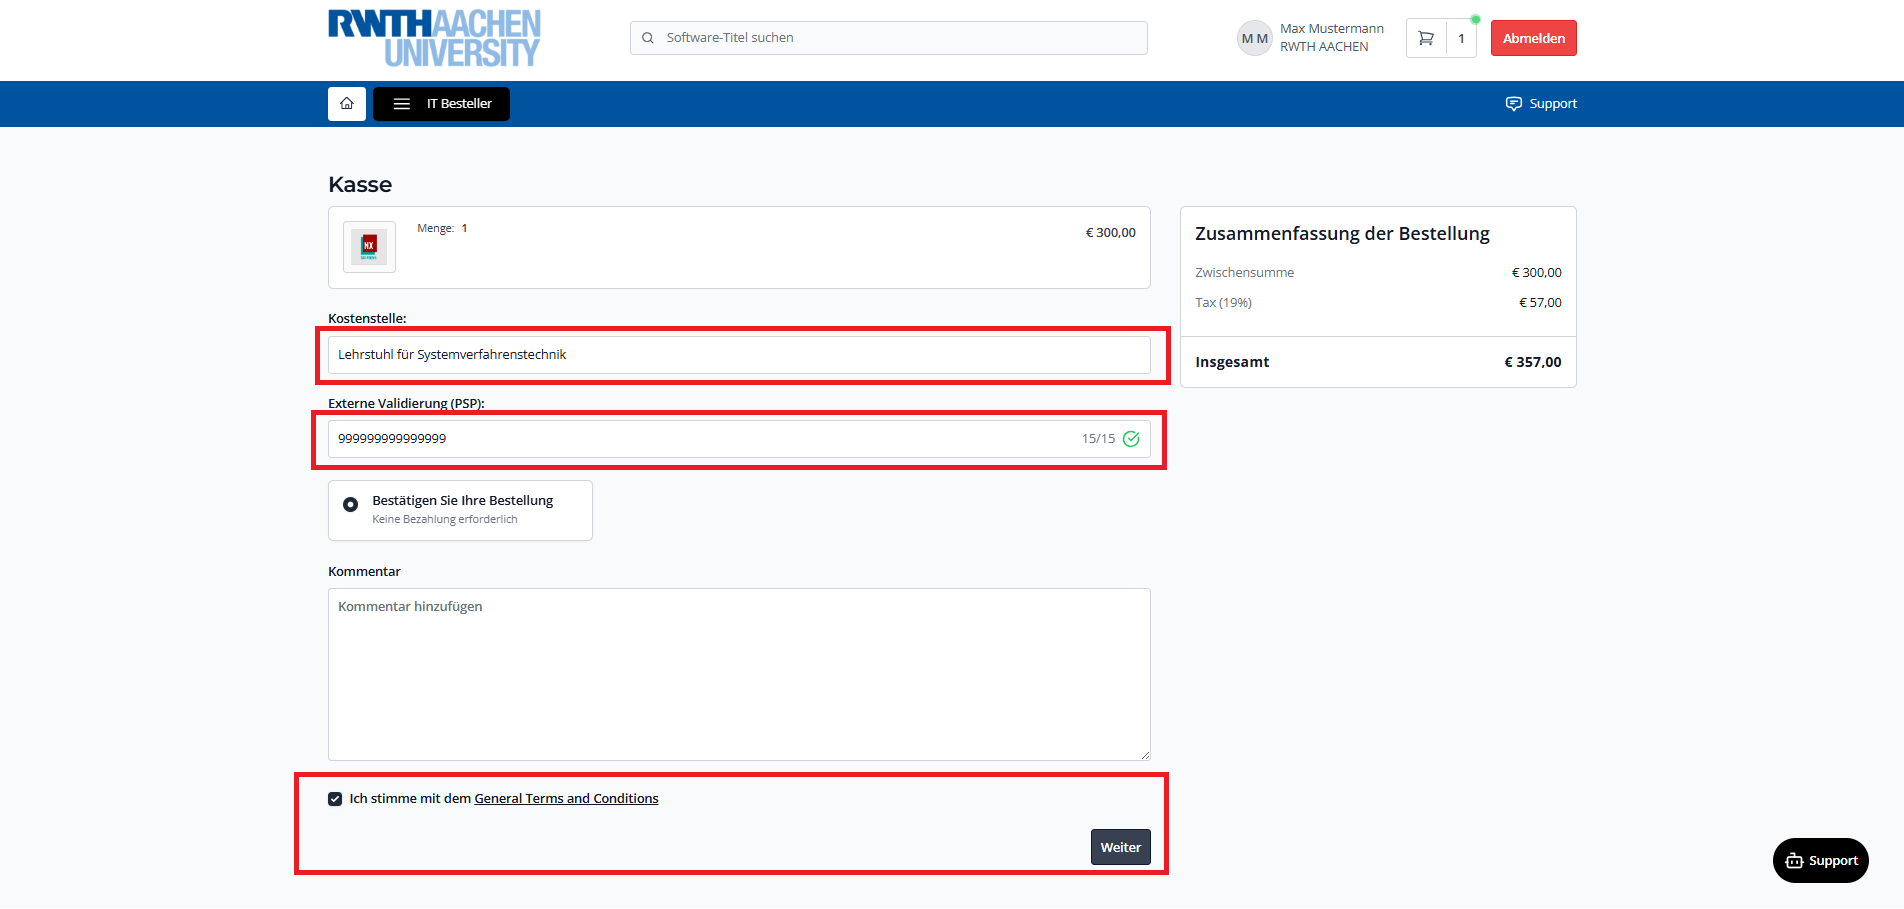Click the green validation checkmark icon

click(x=1131, y=439)
